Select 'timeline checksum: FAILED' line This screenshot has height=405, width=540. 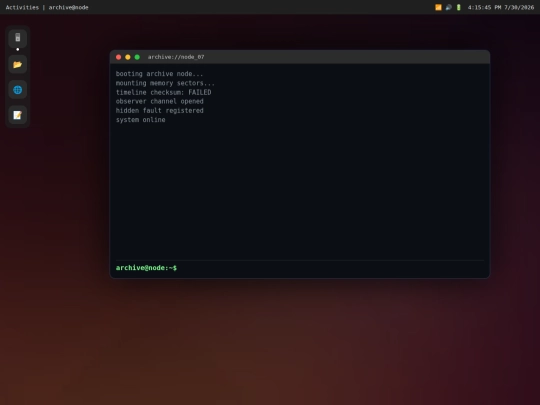164,92
